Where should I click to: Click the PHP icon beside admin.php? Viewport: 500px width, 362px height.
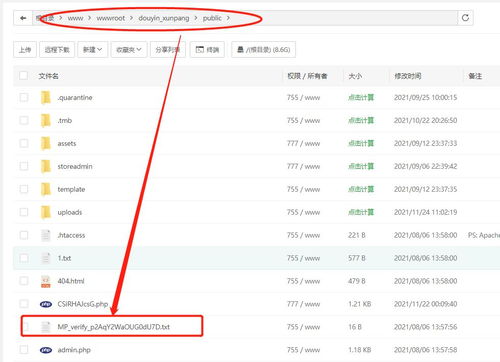[x=46, y=350]
